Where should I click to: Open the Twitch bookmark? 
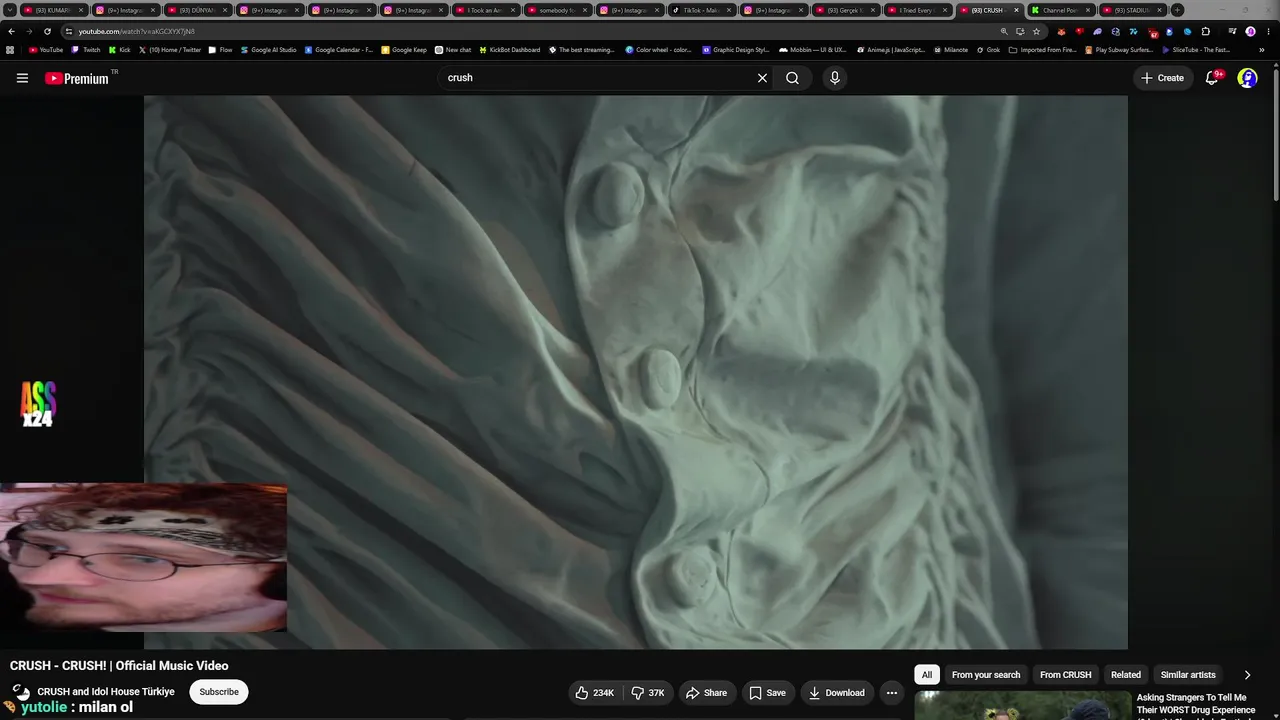pos(86,49)
